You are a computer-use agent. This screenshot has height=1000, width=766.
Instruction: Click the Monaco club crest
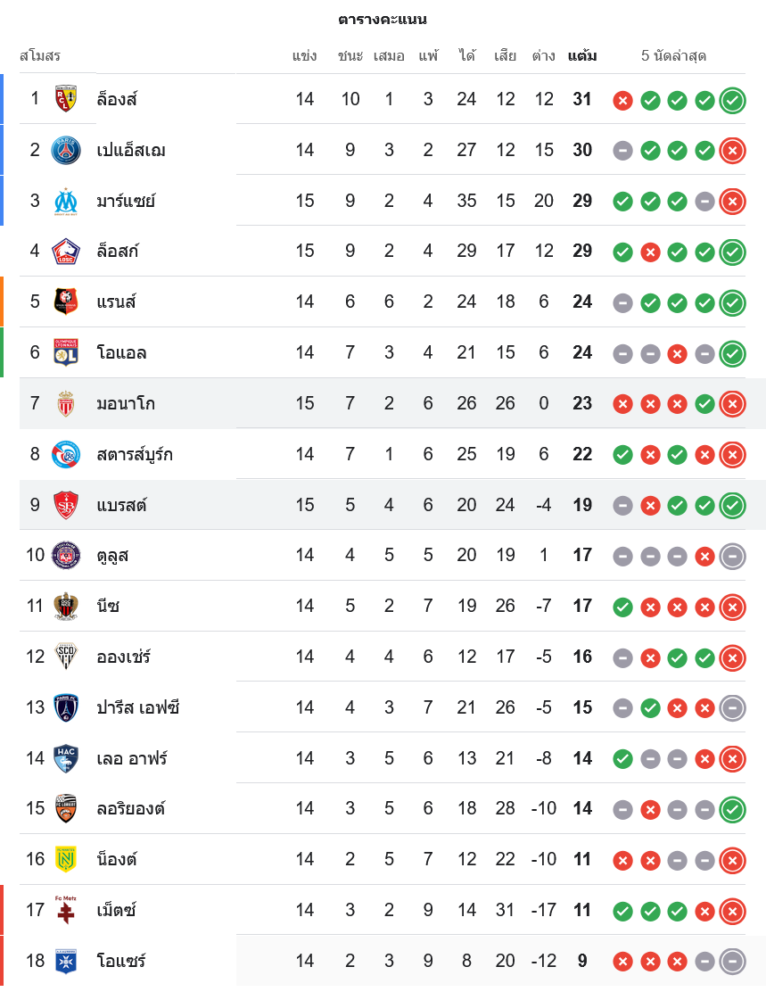point(66,404)
